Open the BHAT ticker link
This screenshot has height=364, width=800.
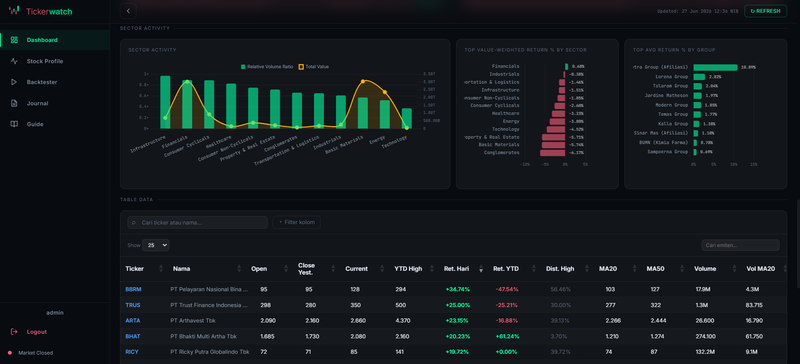(x=133, y=336)
